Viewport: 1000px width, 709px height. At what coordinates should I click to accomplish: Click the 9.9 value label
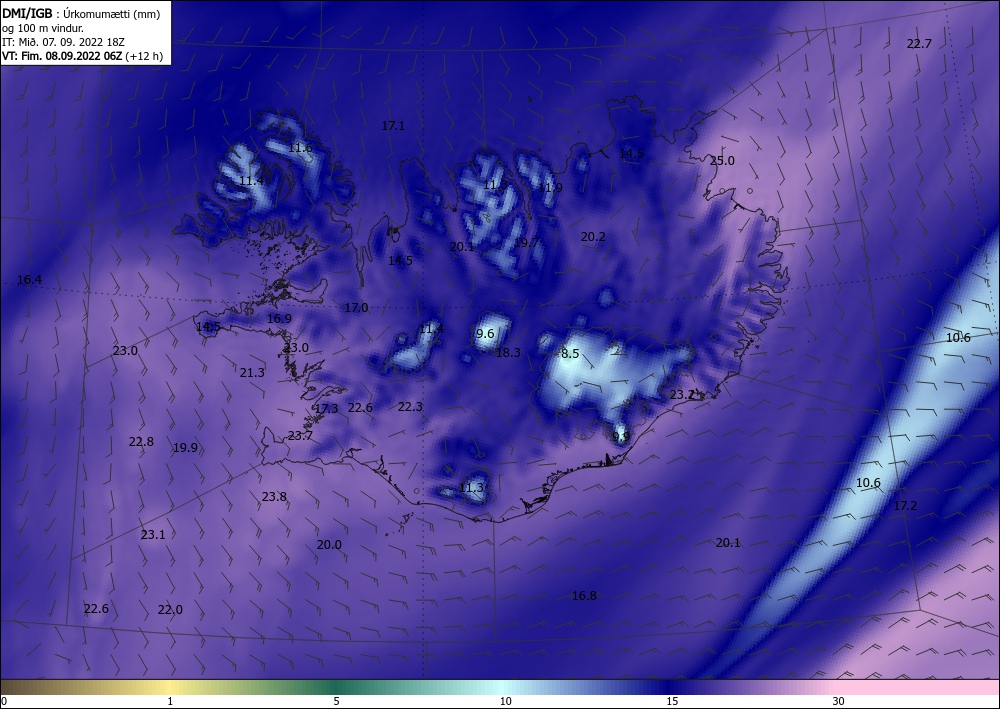(621, 437)
